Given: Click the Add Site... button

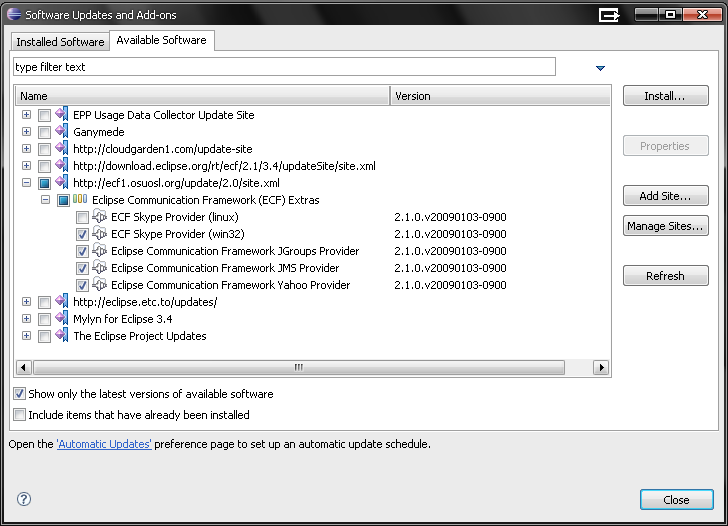Looking at the screenshot, I should [x=665, y=196].
